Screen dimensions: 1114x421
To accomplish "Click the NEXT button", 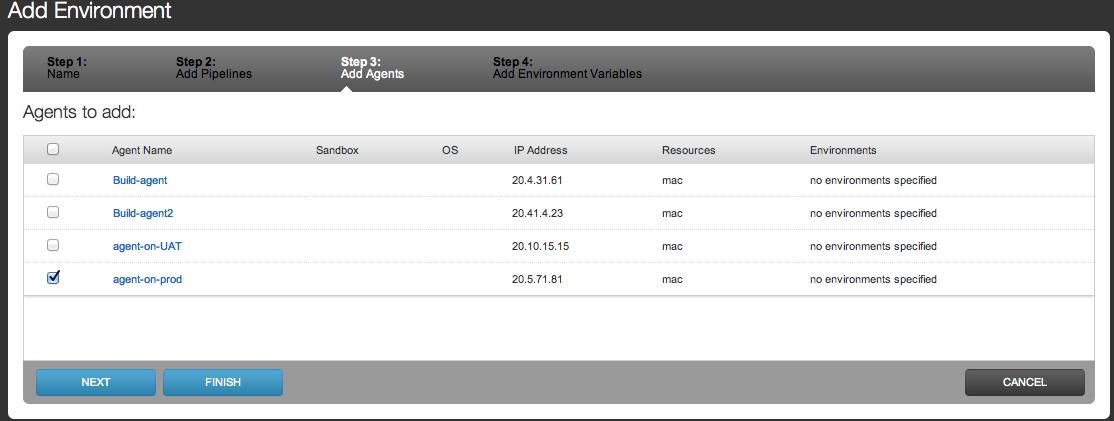I will click(x=96, y=382).
